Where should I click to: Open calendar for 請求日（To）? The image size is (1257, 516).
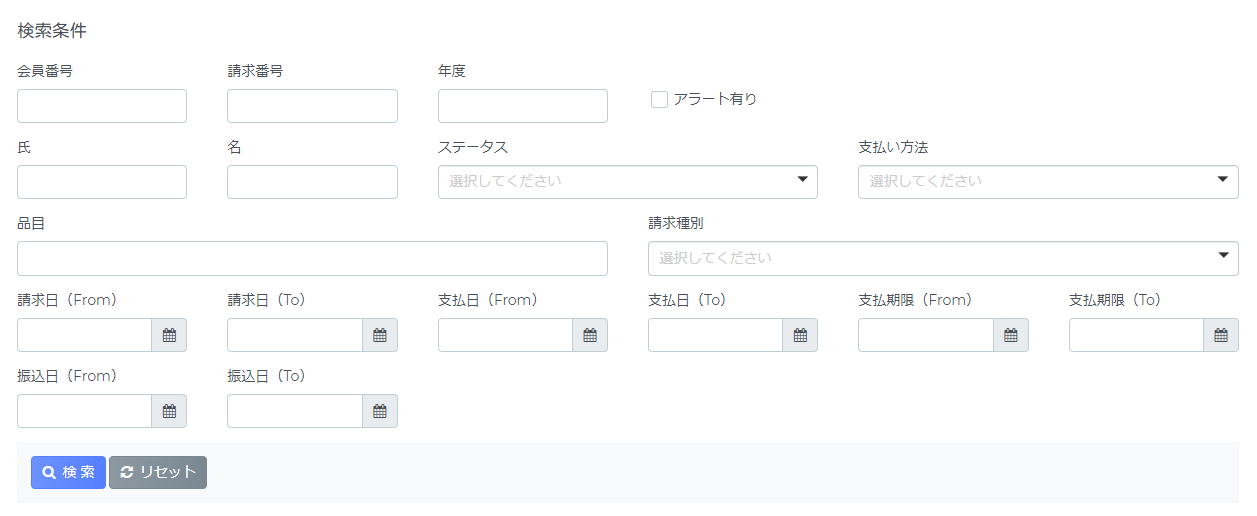380,335
